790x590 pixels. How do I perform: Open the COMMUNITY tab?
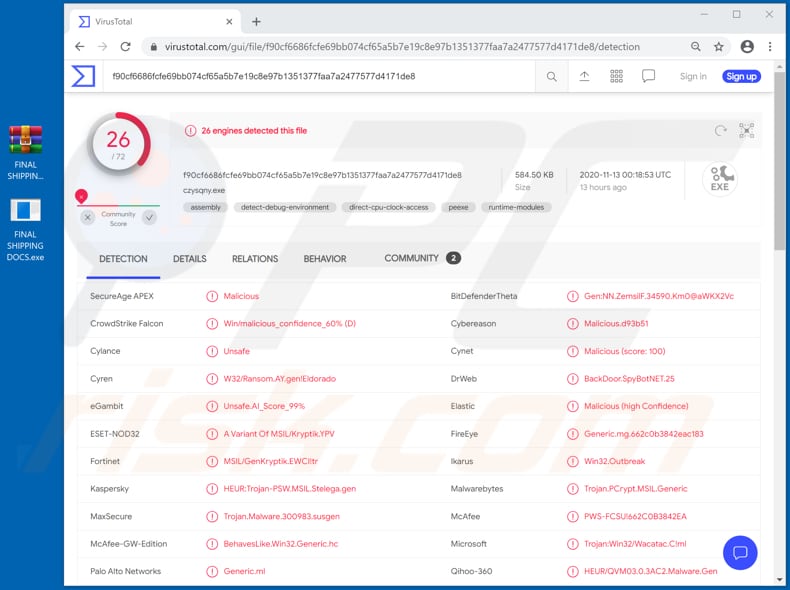click(422, 258)
